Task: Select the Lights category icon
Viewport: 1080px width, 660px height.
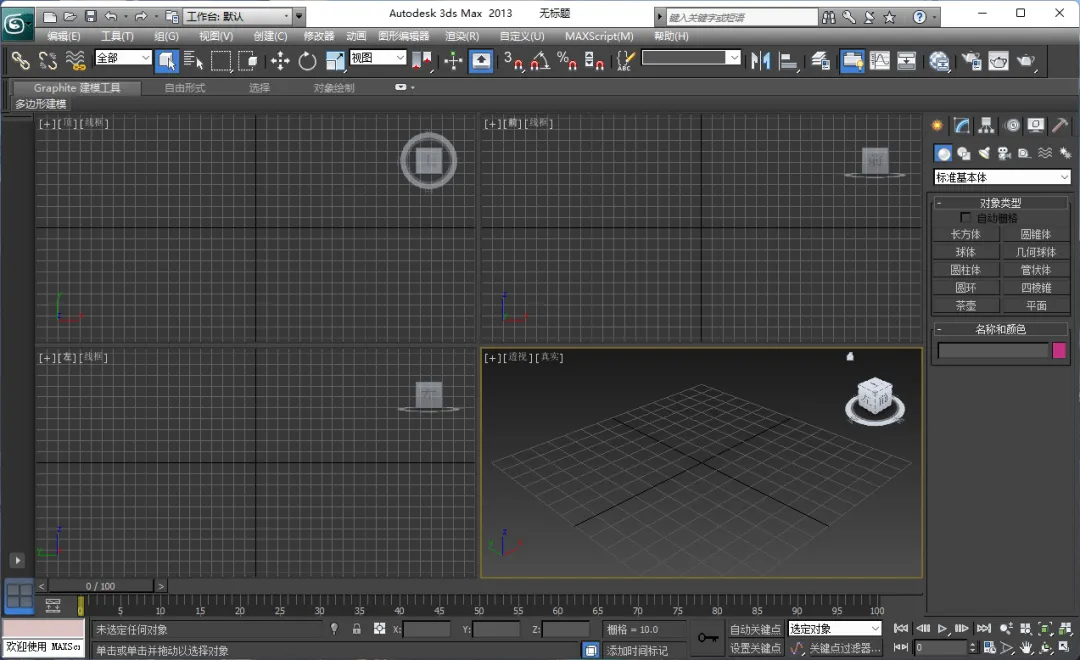Action: tap(984, 153)
